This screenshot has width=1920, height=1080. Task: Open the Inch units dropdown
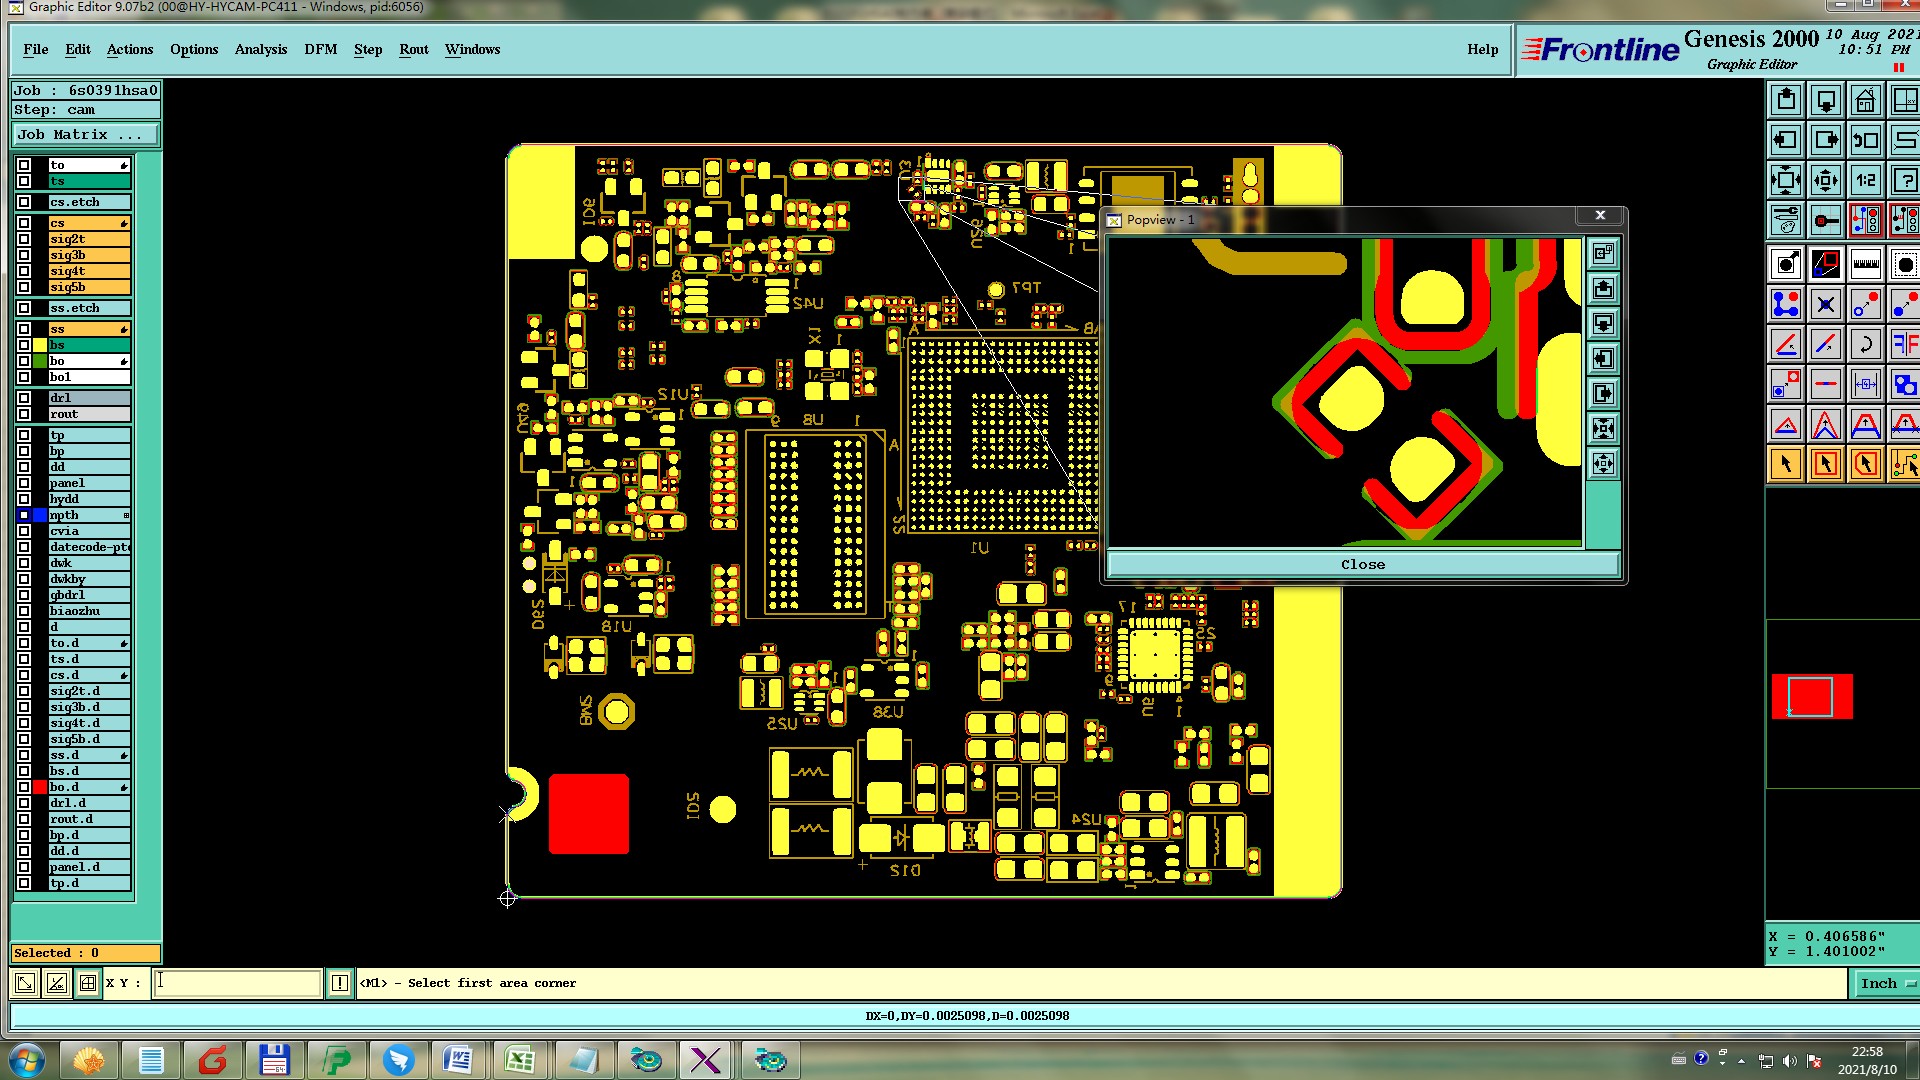[1886, 984]
